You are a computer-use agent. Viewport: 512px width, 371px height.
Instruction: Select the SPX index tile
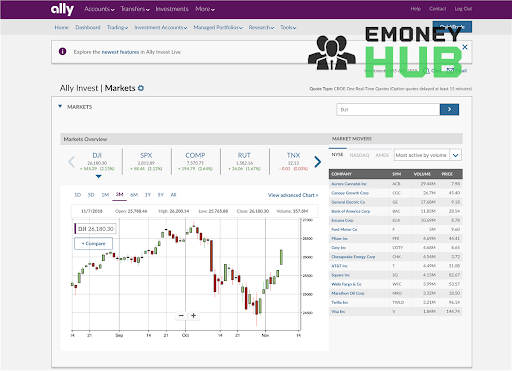146,162
